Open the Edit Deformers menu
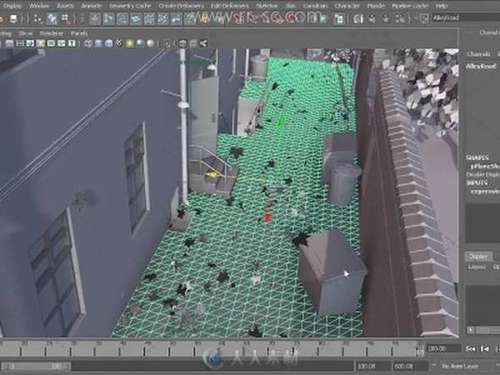Image resolution: width=500 pixels, height=375 pixels. point(230,6)
